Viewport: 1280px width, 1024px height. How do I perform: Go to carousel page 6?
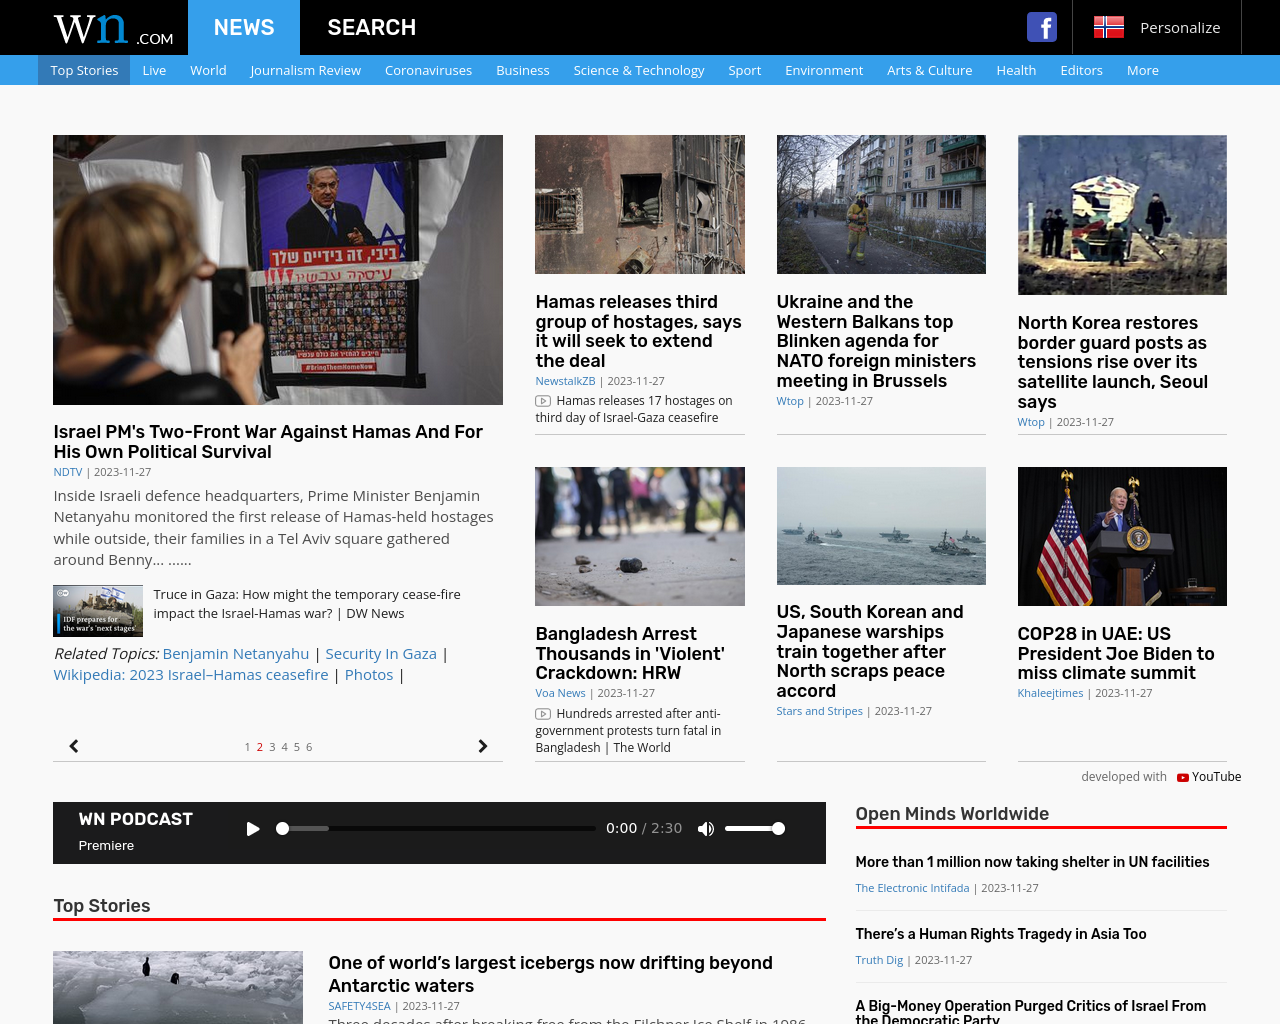pos(309,747)
